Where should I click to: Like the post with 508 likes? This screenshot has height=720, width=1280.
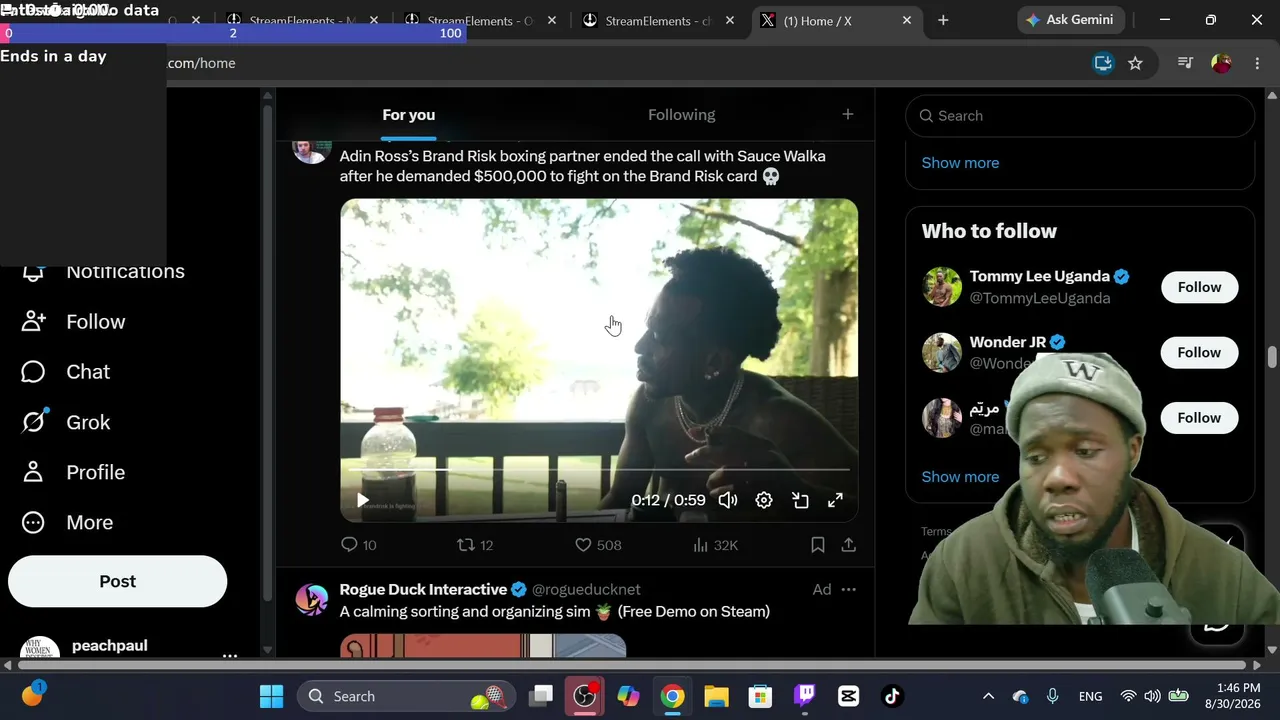598,545
